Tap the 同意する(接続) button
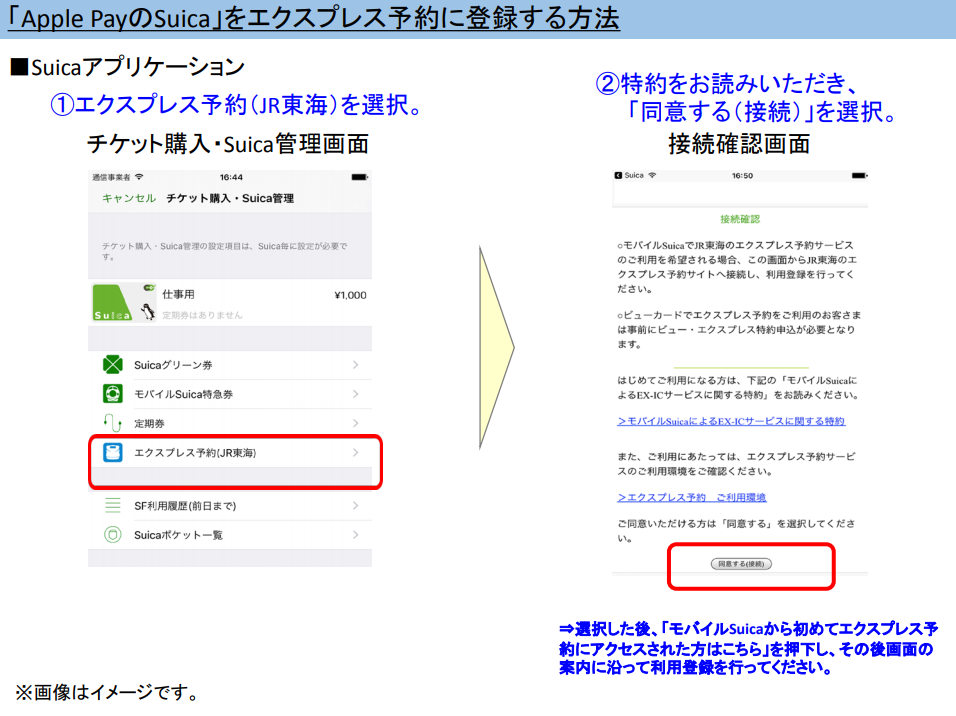The height and width of the screenshot is (716, 956). click(x=741, y=564)
